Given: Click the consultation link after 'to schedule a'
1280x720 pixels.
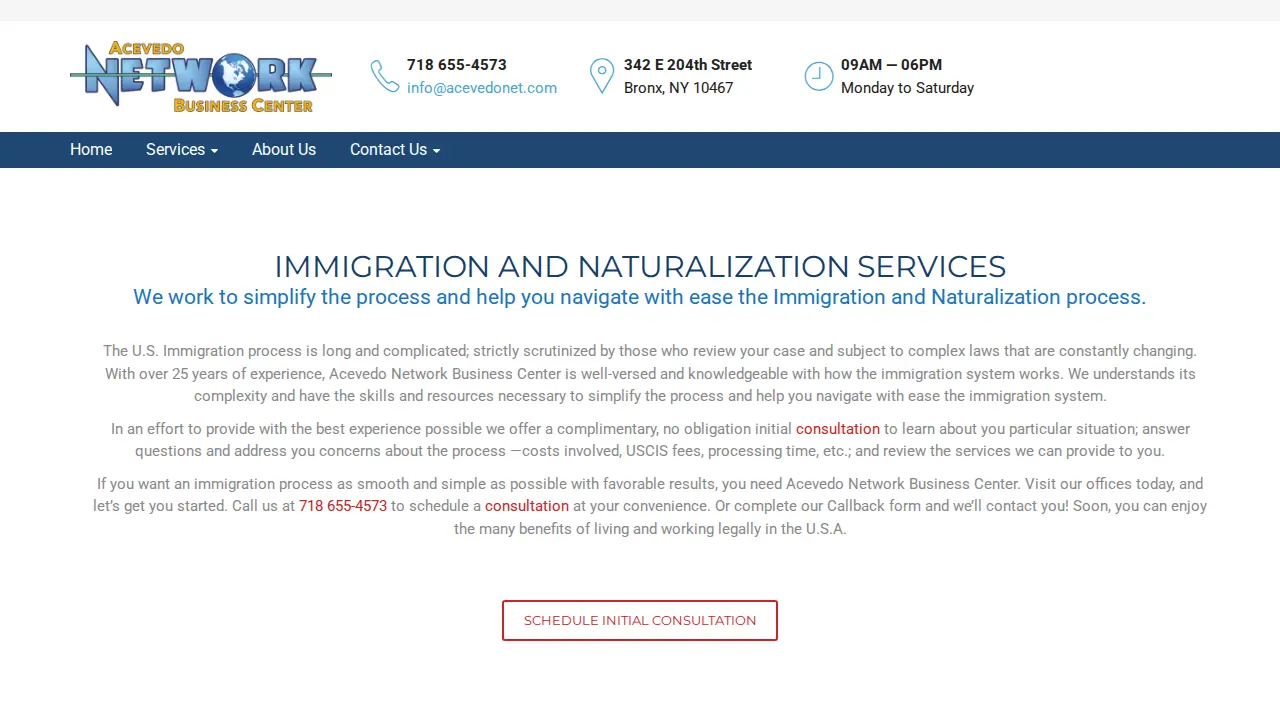Looking at the screenshot, I should 527,506.
